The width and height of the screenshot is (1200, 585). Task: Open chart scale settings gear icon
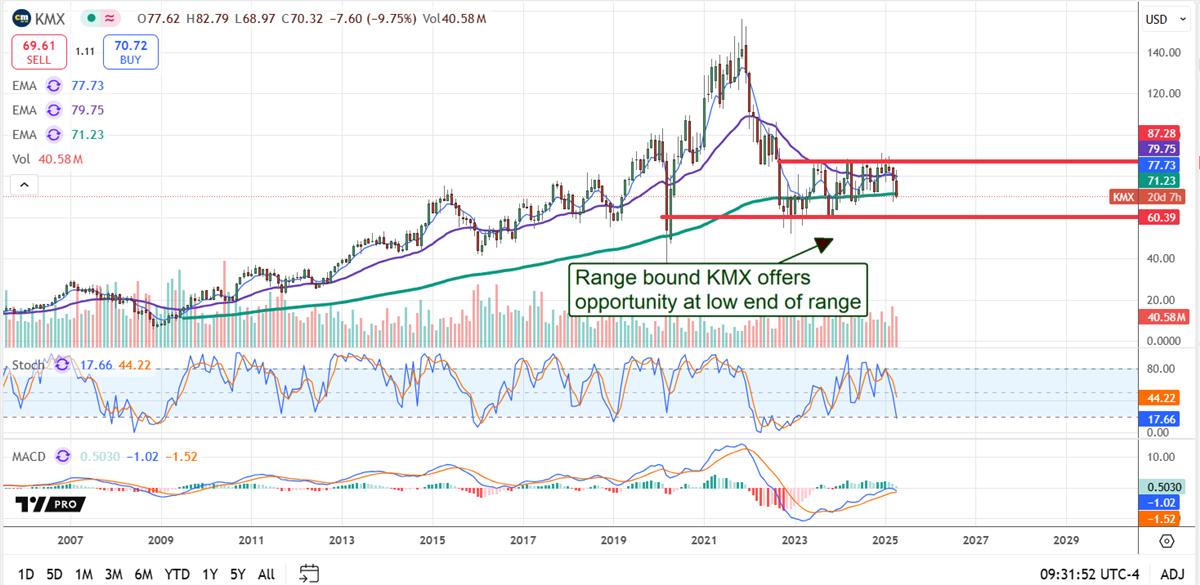pyautogui.click(x=1166, y=541)
